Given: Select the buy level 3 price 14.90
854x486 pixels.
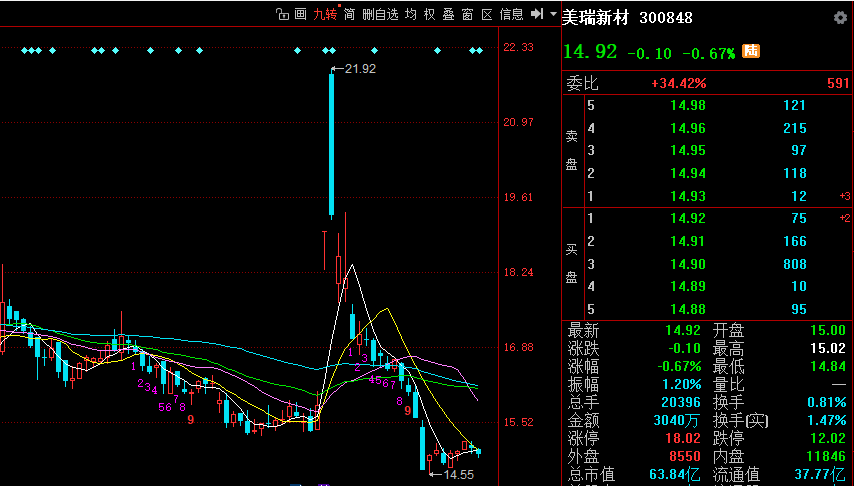Looking at the screenshot, I should point(688,264).
